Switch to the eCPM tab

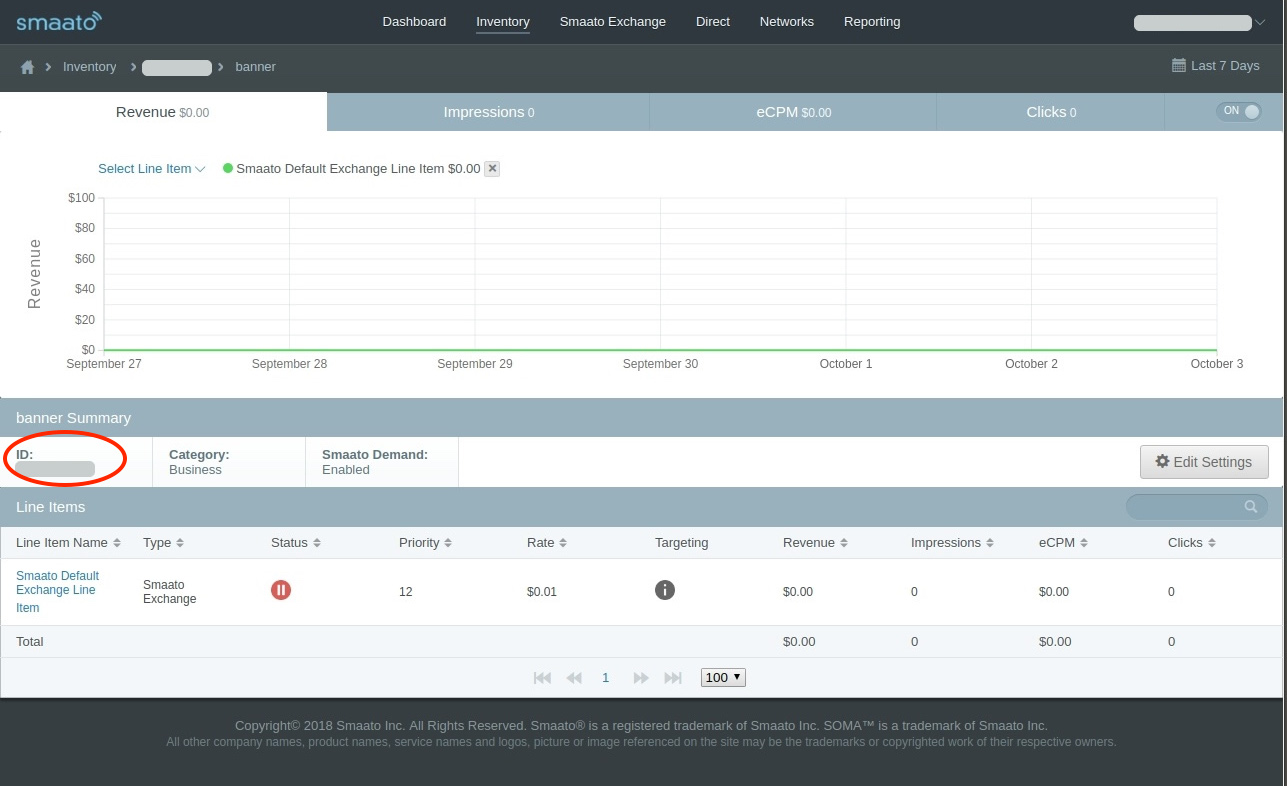pyautogui.click(x=792, y=112)
